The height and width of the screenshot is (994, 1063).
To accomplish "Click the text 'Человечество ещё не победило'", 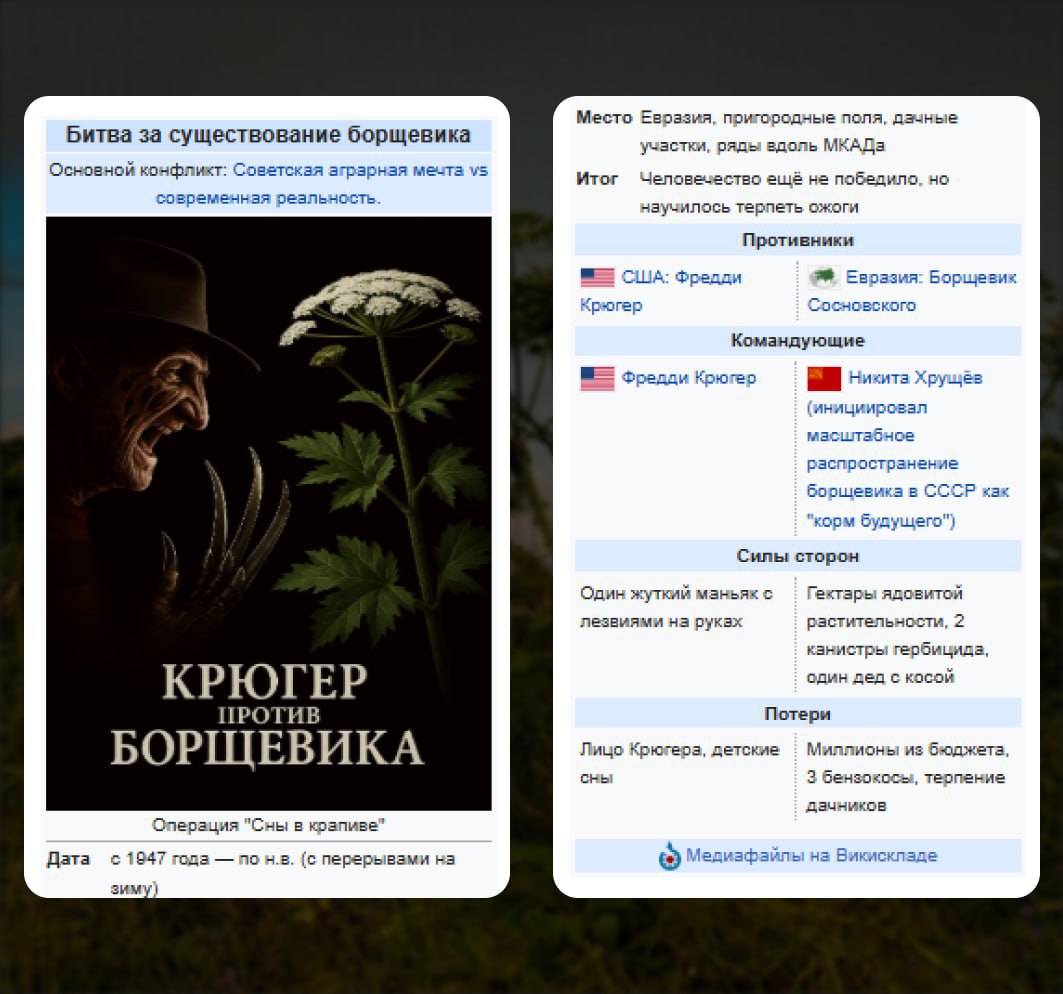I will (781, 179).
